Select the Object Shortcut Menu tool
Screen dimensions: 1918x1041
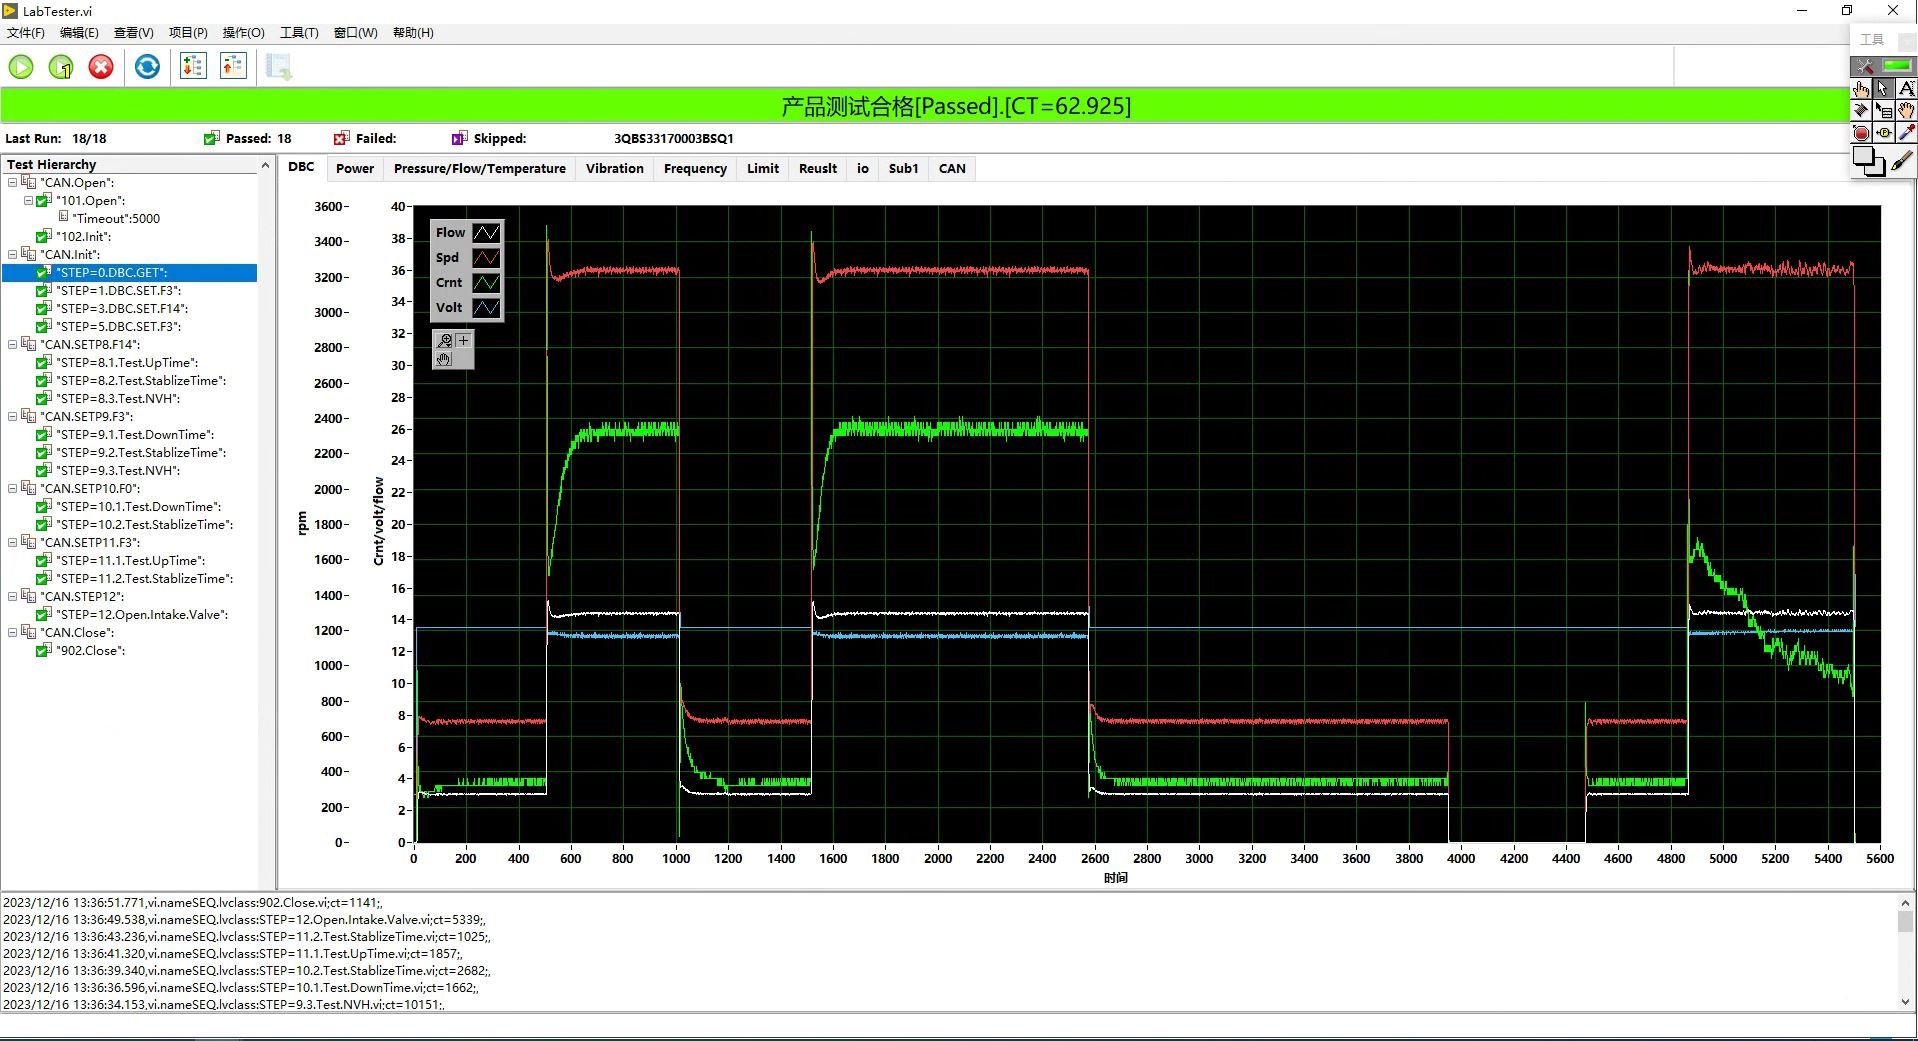[x=1884, y=110]
